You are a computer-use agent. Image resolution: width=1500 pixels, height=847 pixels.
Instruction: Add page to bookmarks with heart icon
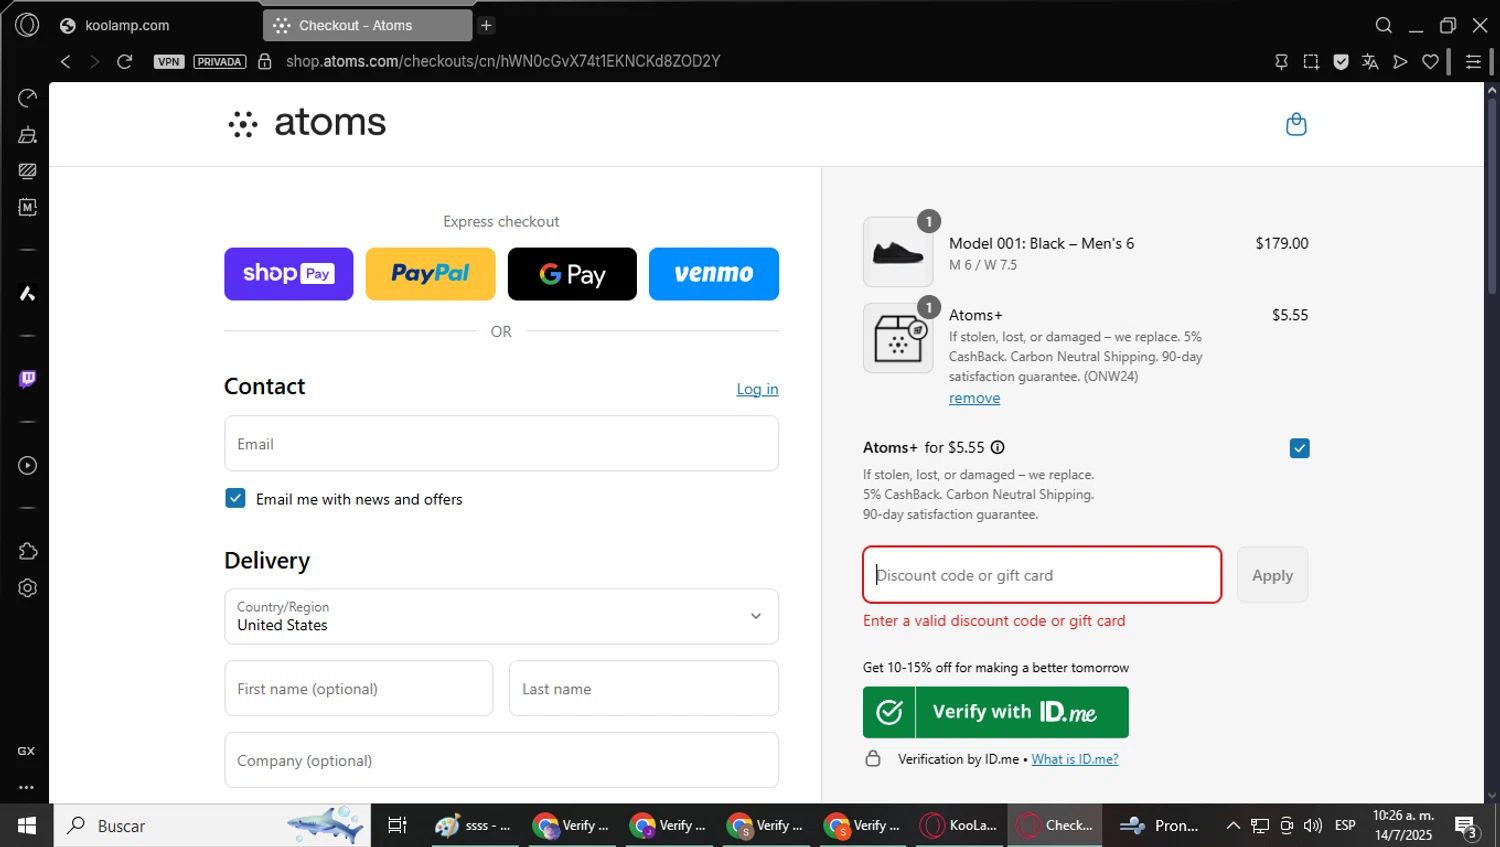coord(1430,62)
